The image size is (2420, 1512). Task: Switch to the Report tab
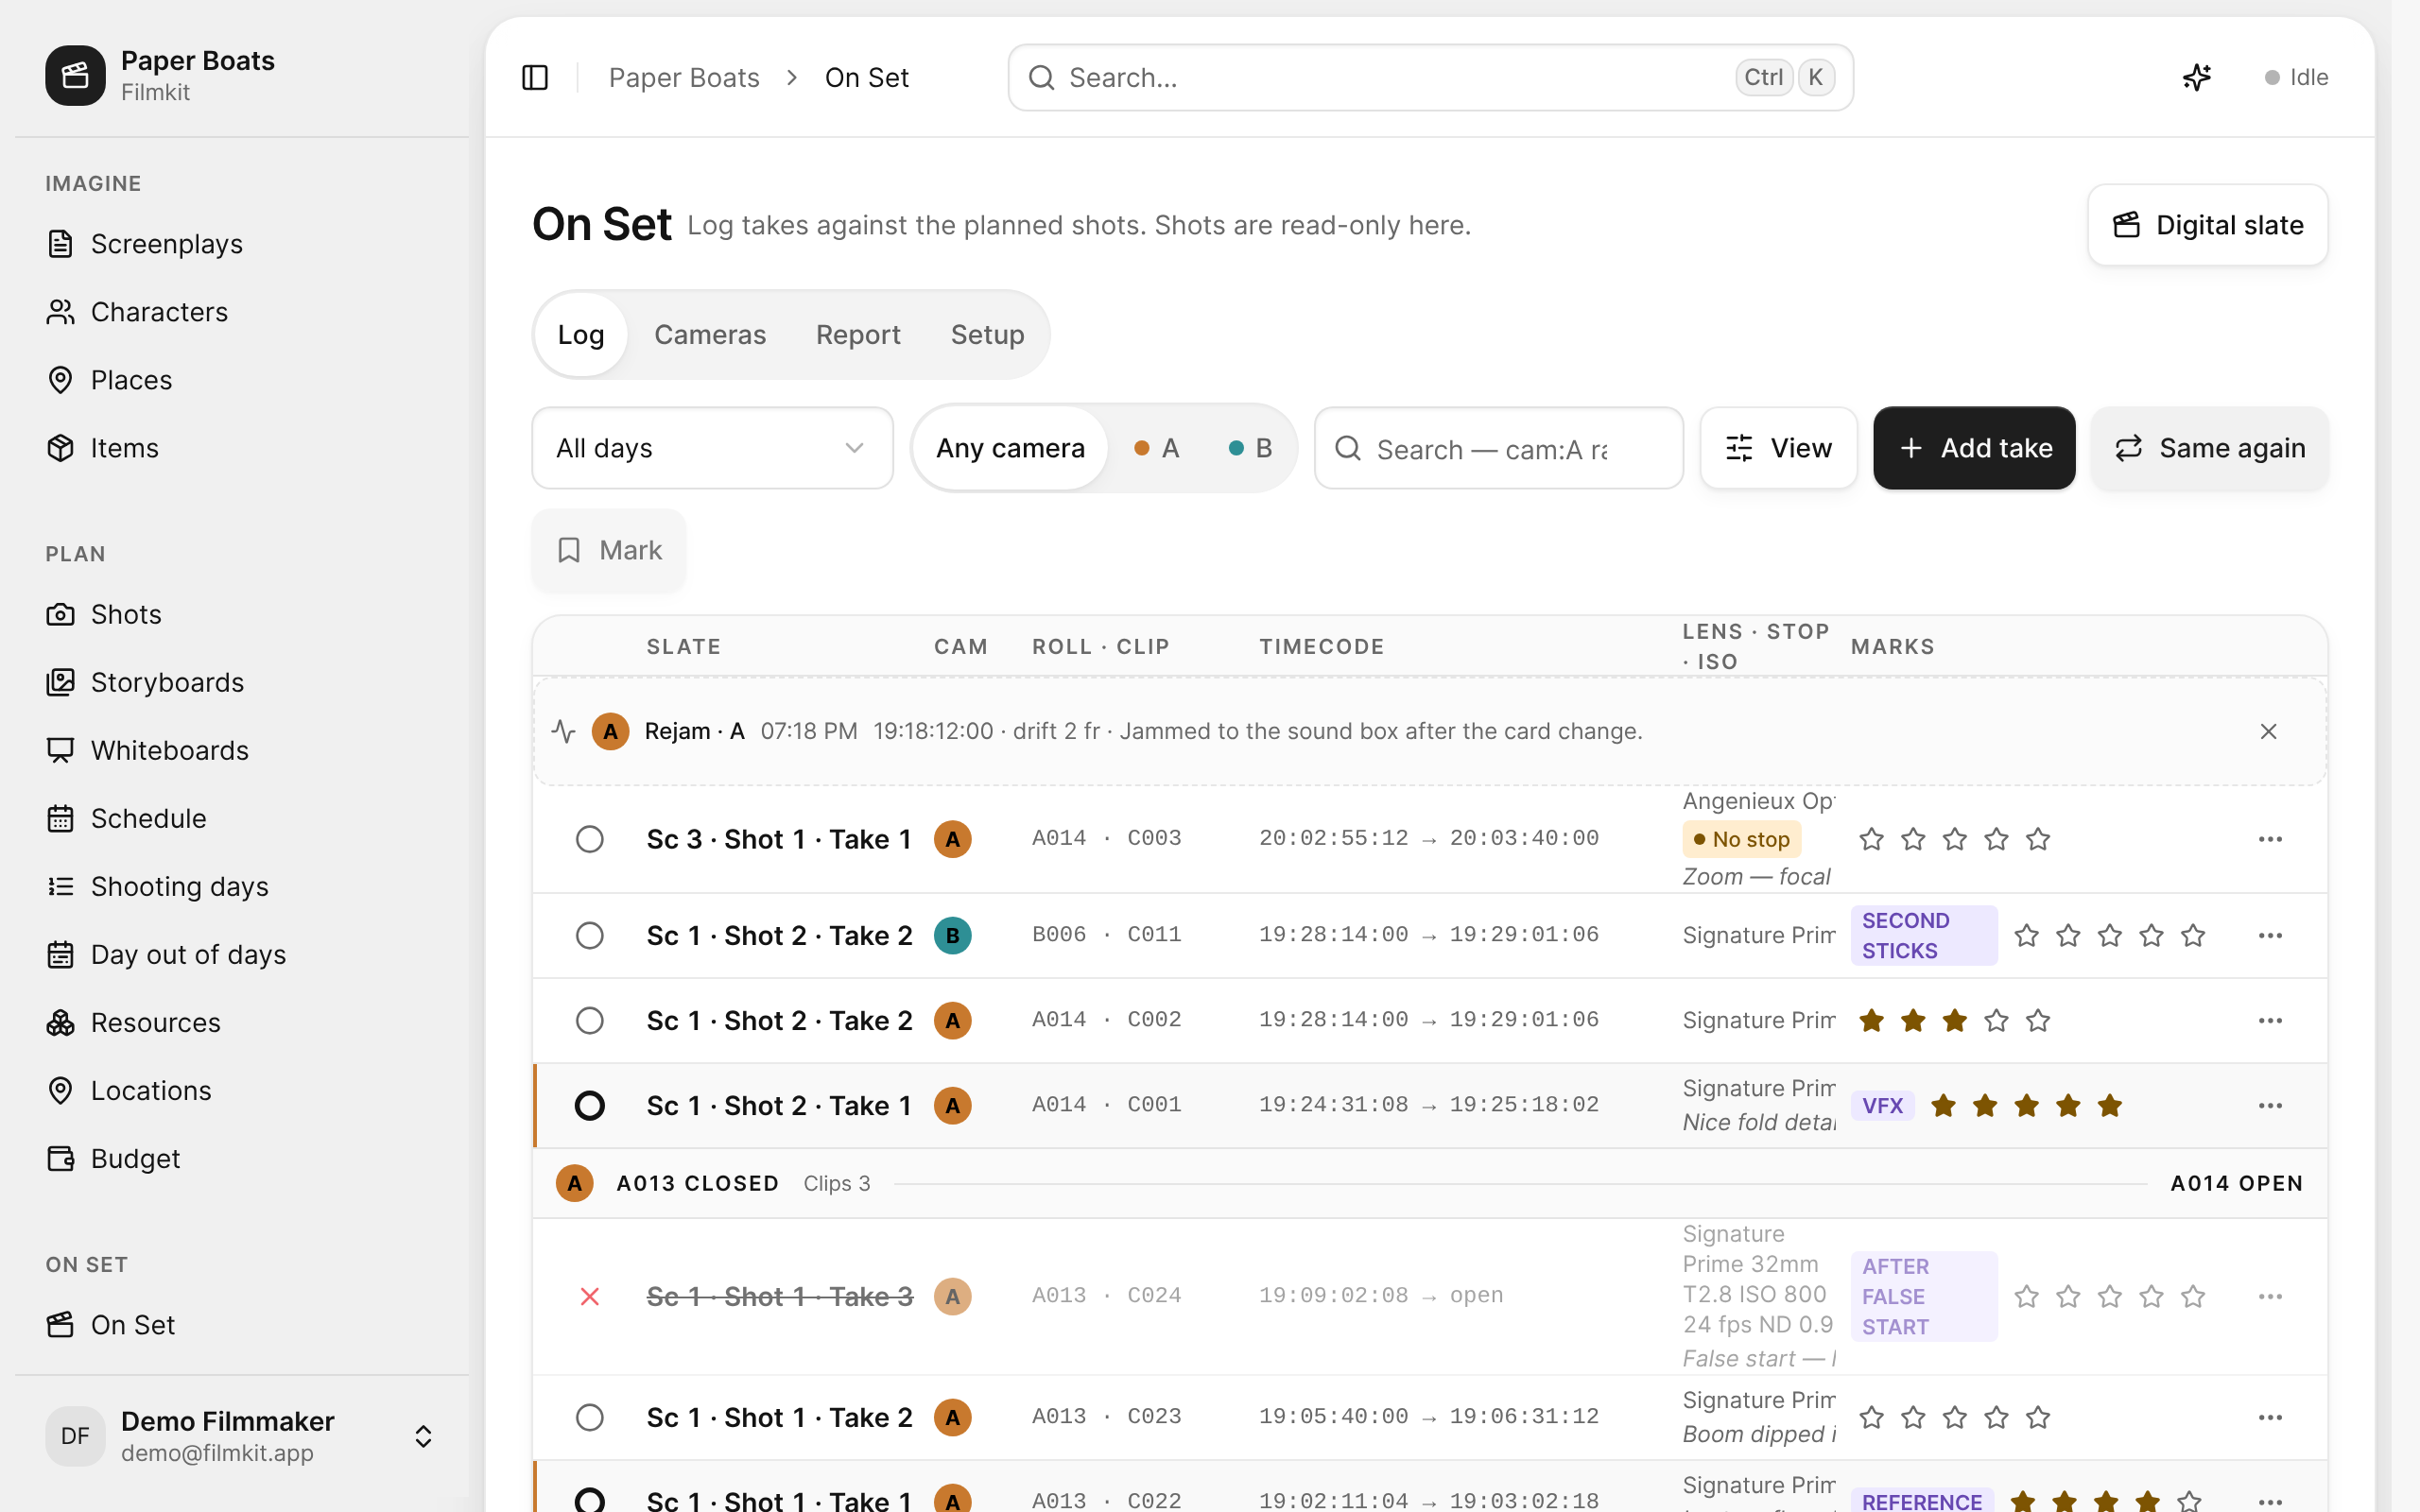click(x=858, y=334)
